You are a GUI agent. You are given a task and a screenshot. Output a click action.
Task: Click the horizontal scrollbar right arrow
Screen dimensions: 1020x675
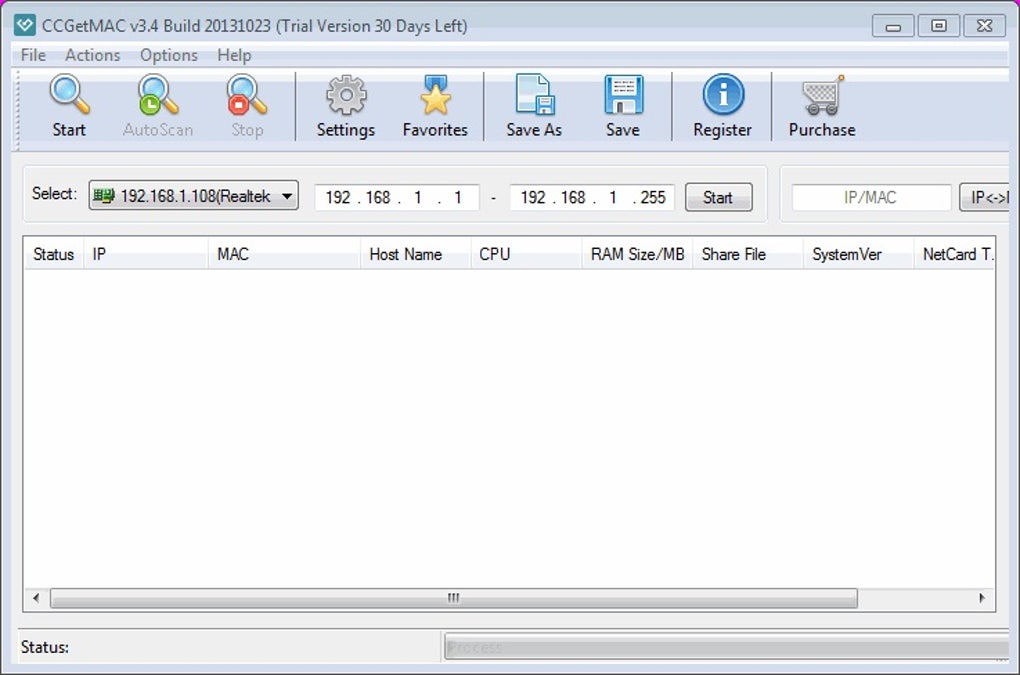click(x=982, y=598)
